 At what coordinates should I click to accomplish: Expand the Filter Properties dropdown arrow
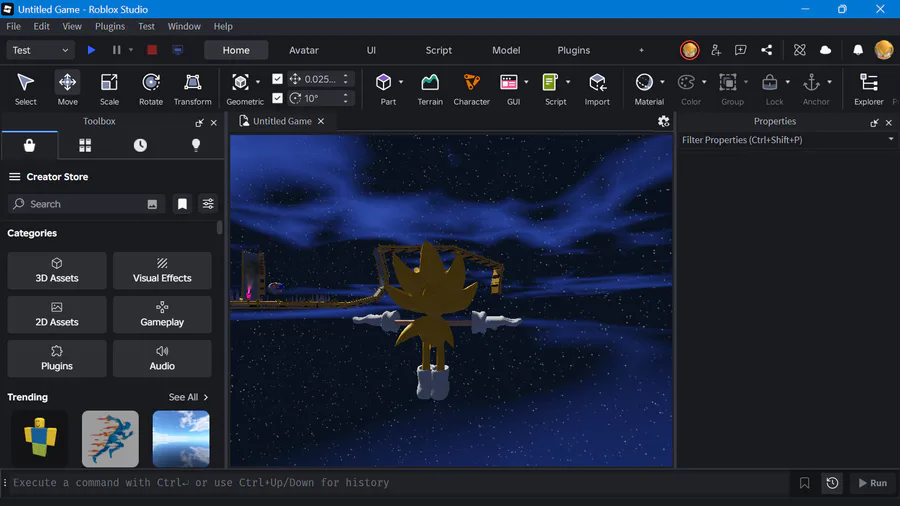[891, 139]
